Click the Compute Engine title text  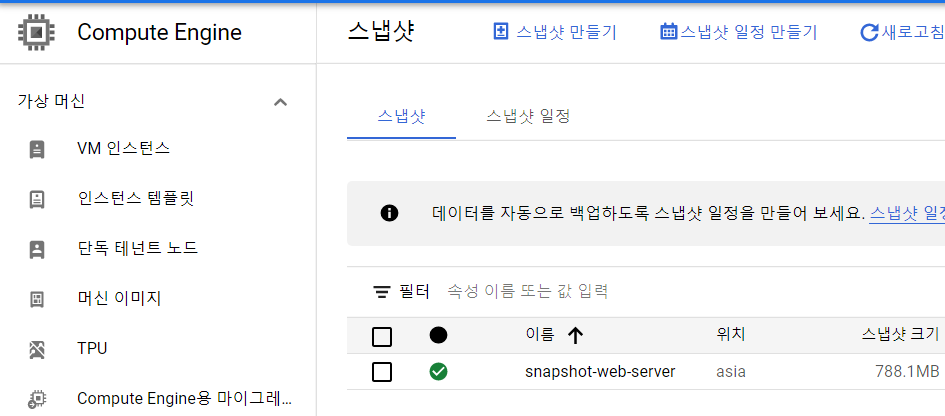point(160,32)
